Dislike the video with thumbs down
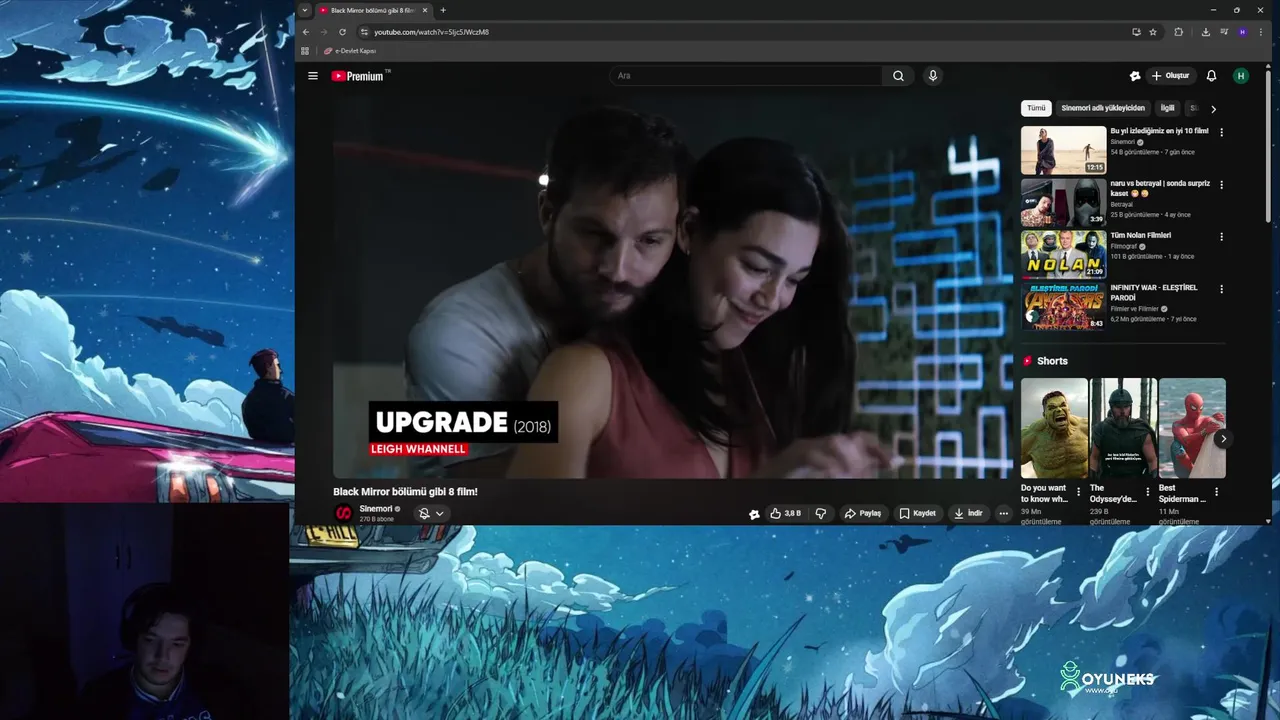1280x720 pixels. (x=821, y=513)
